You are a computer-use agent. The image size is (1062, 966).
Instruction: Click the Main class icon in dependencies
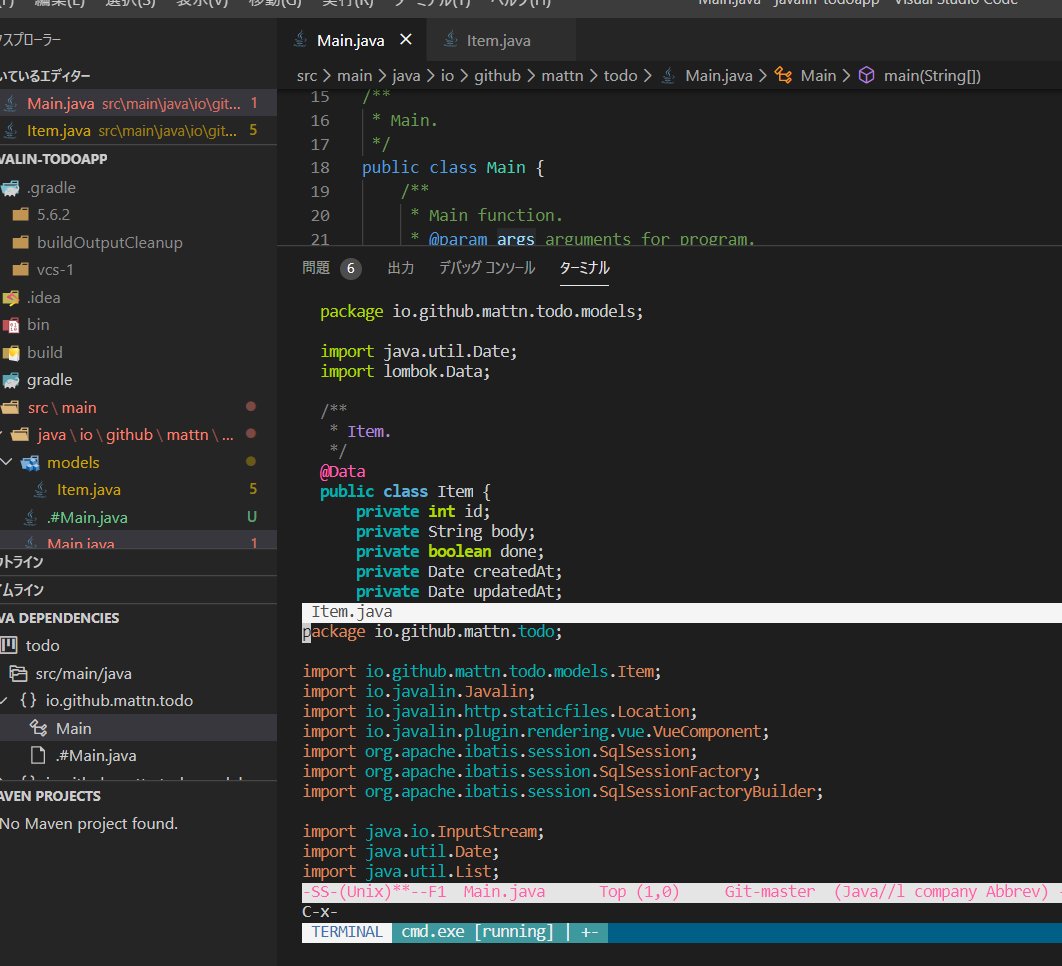click(39, 728)
